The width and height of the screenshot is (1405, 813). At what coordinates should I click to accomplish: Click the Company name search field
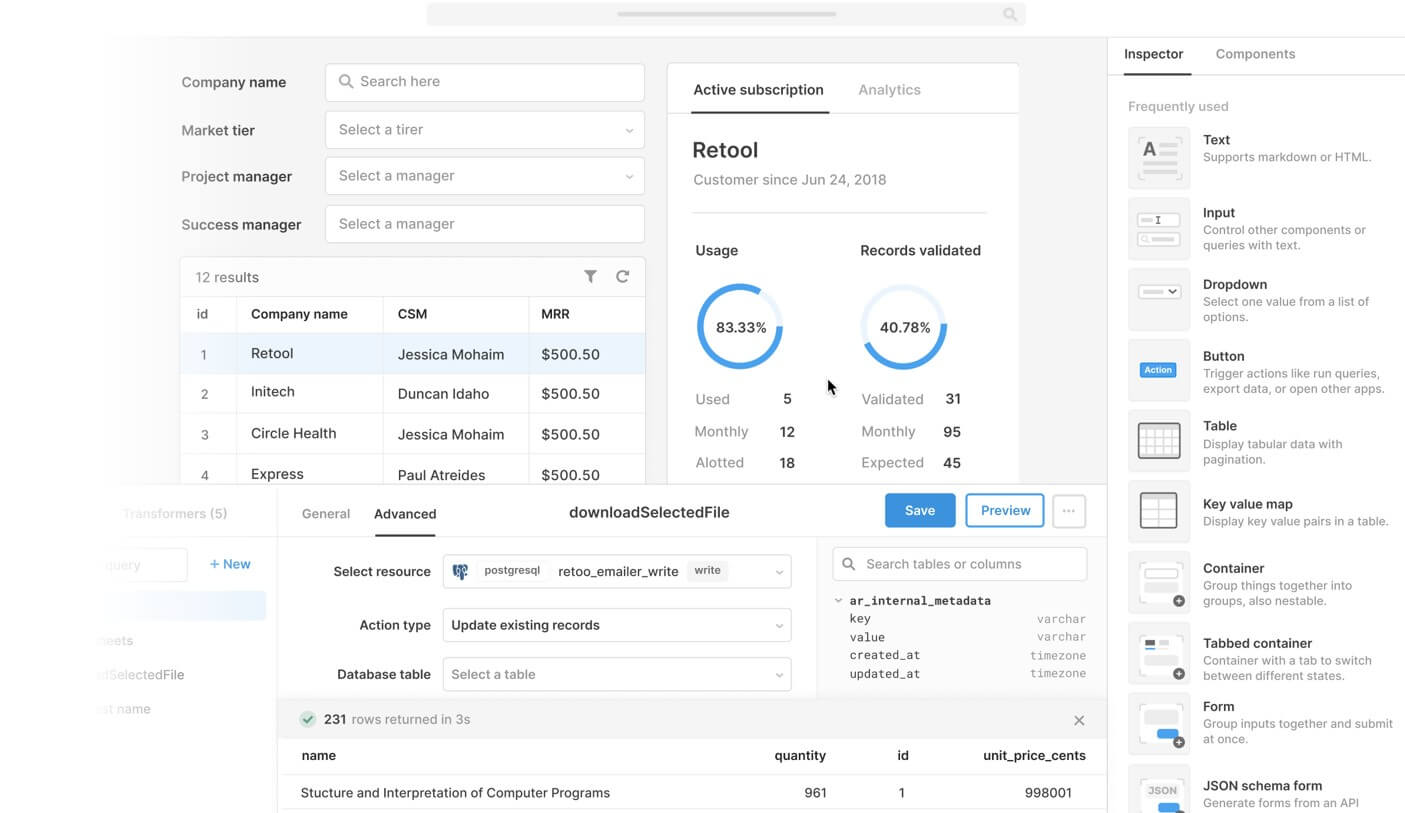[x=484, y=81]
